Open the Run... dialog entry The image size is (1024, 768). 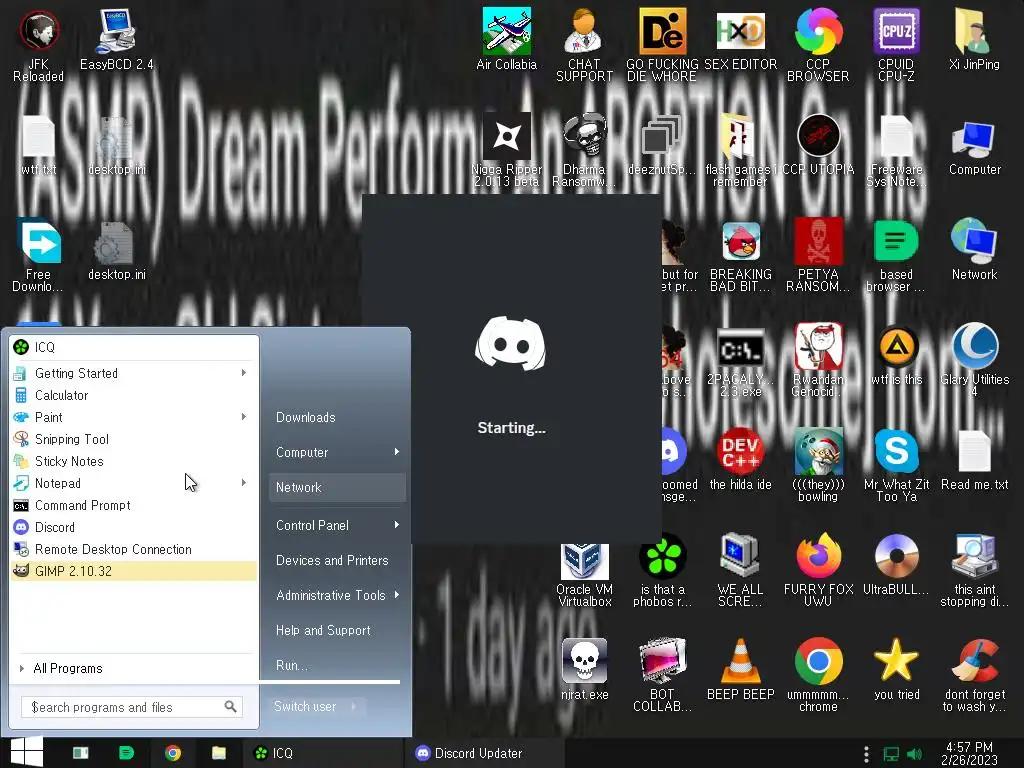(337, 665)
